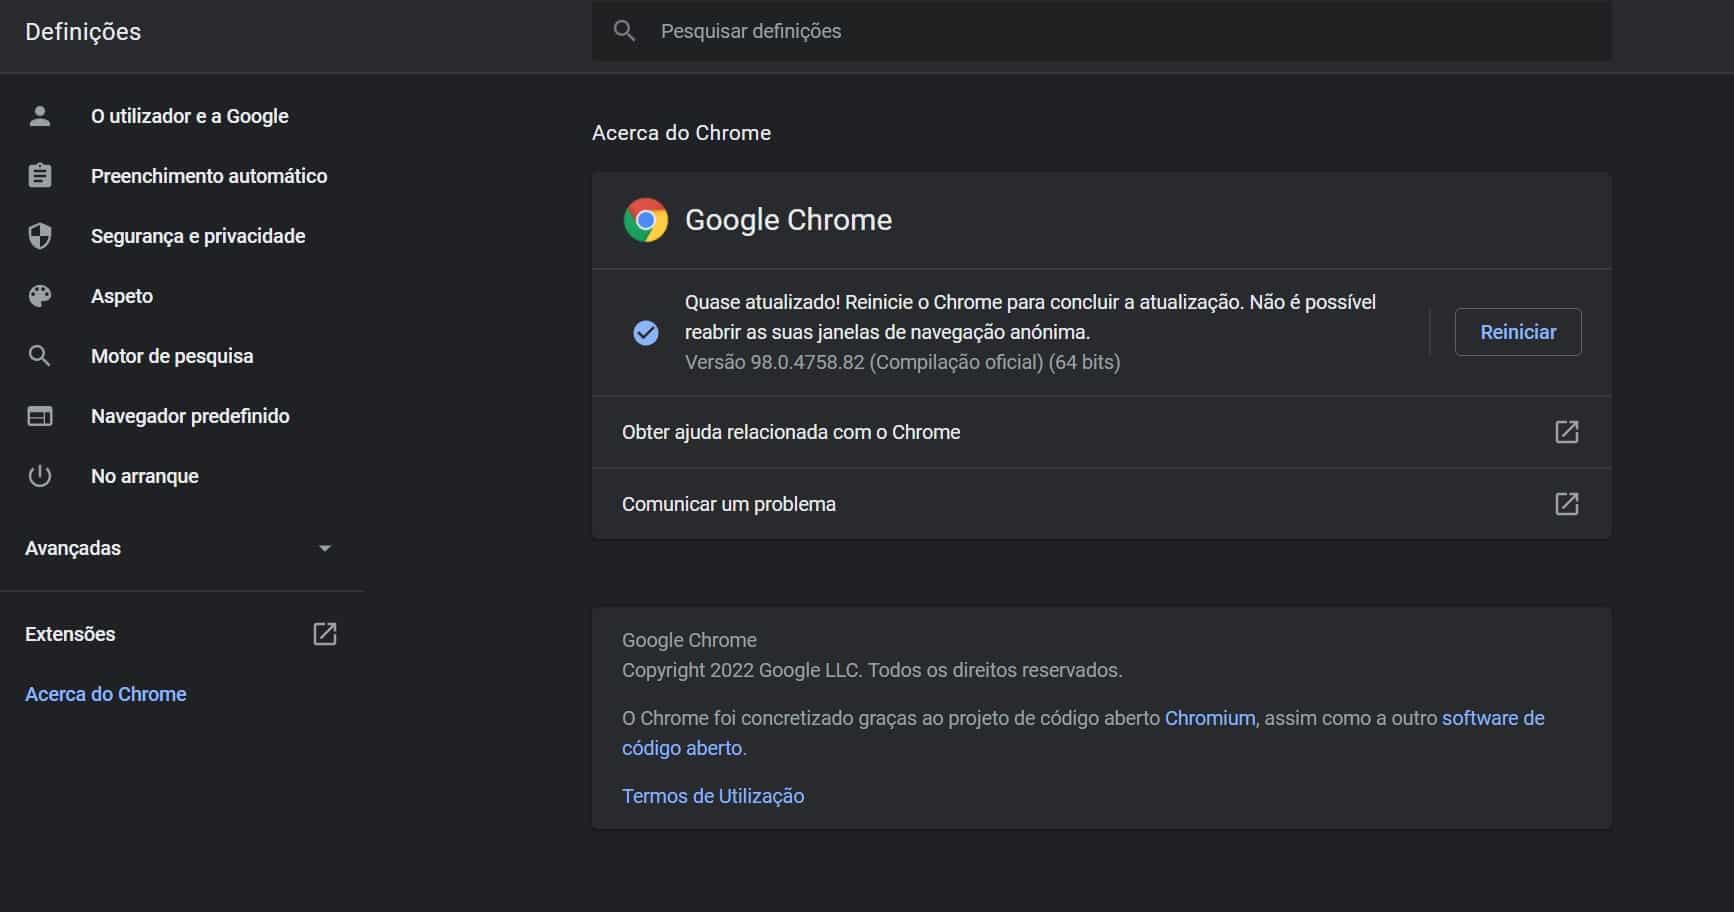Click the shield icon for Segurança e privacidade

click(40, 236)
